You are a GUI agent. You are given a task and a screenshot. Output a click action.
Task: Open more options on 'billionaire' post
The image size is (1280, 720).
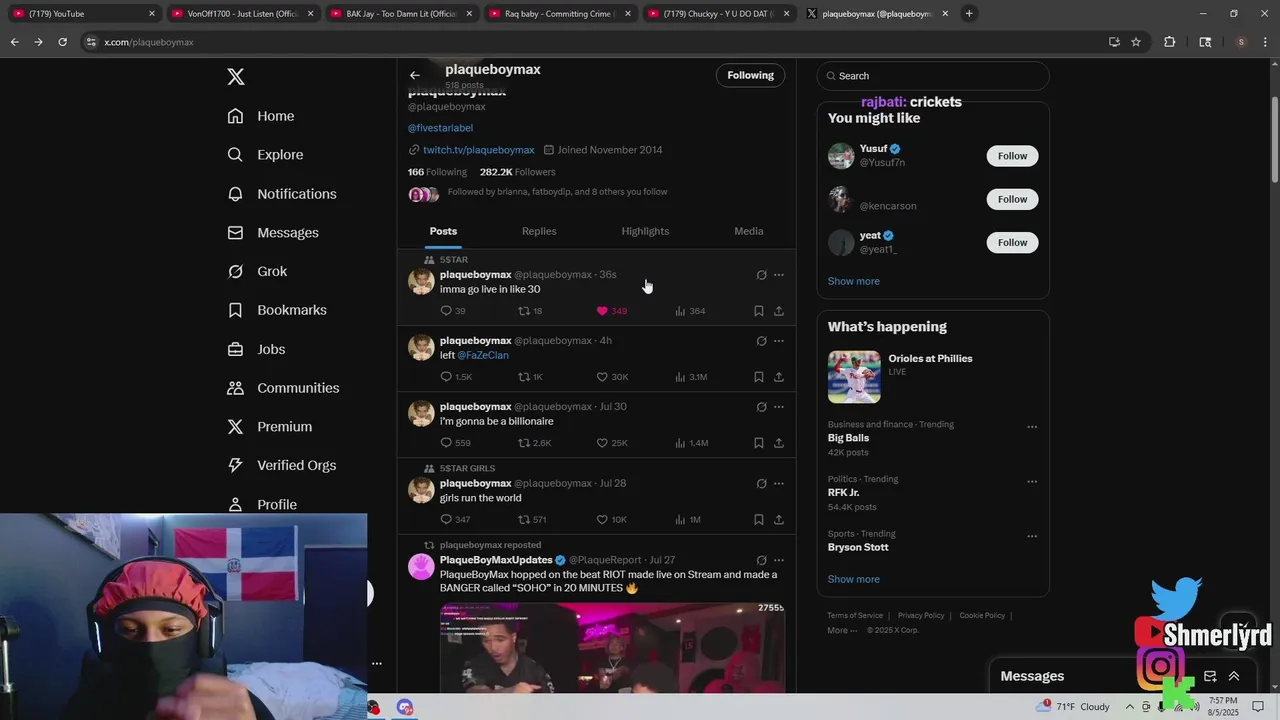point(779,407)
